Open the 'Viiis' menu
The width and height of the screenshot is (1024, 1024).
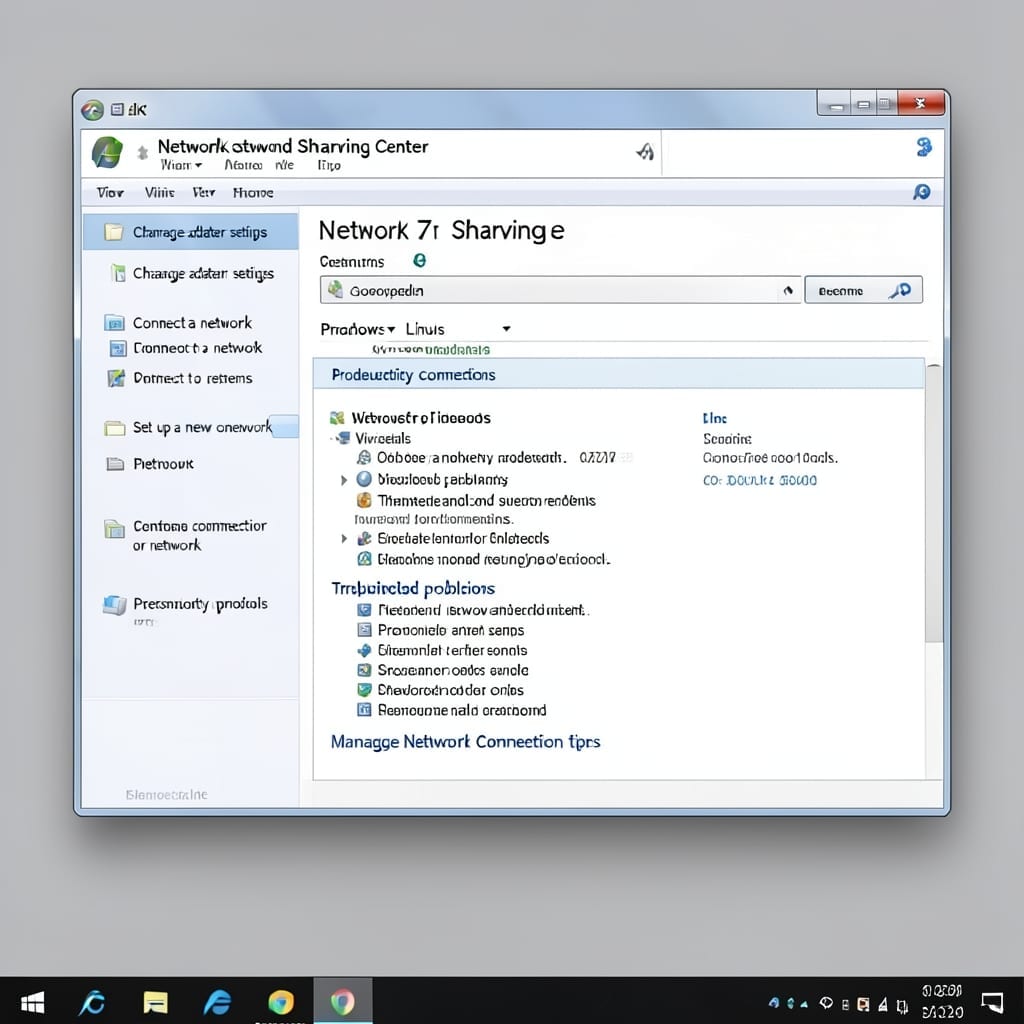(159, 193)
